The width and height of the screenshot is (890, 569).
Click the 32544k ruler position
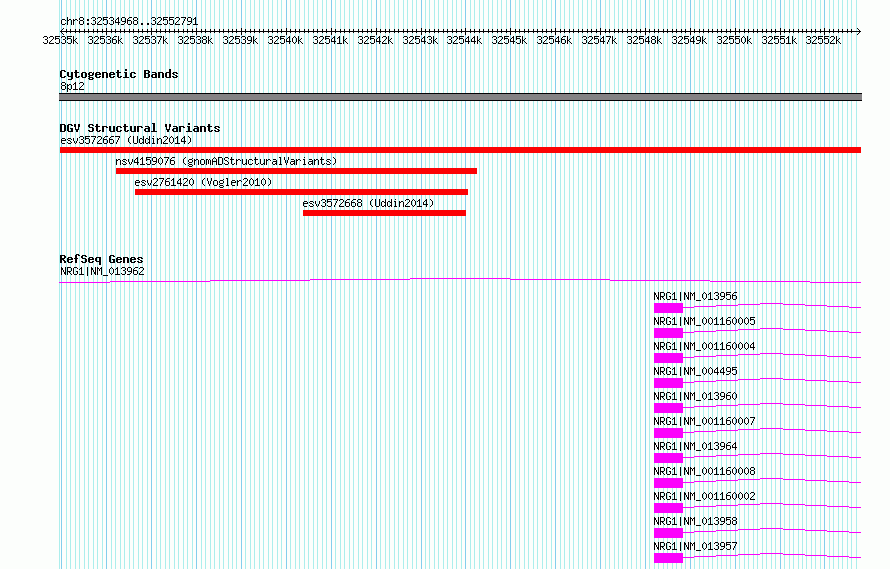(464, 40)
